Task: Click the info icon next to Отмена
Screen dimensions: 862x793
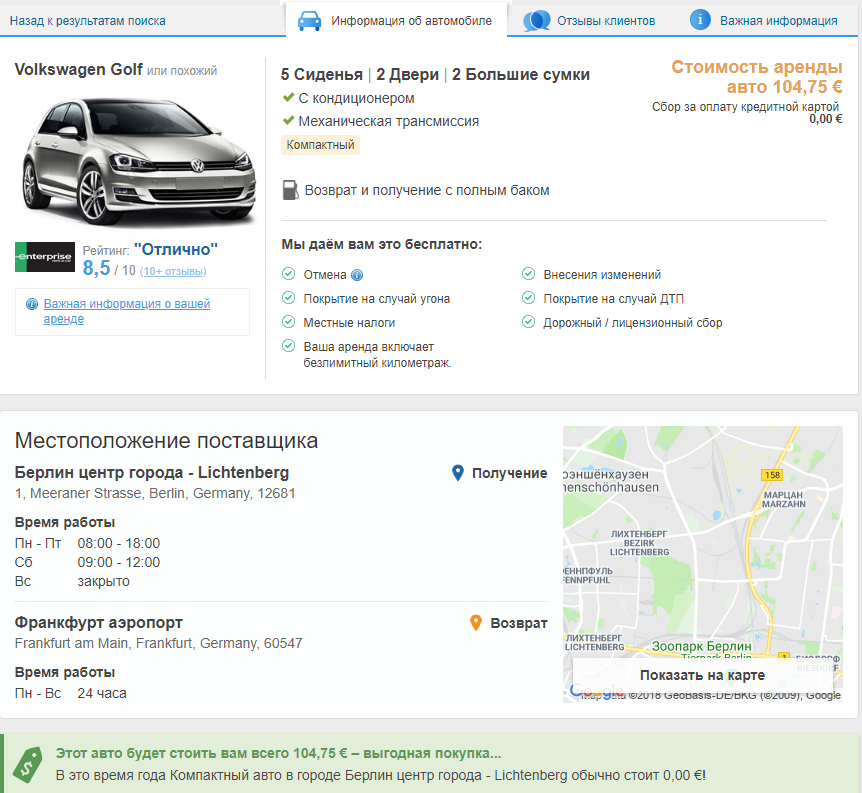Action: click(357, 275)
